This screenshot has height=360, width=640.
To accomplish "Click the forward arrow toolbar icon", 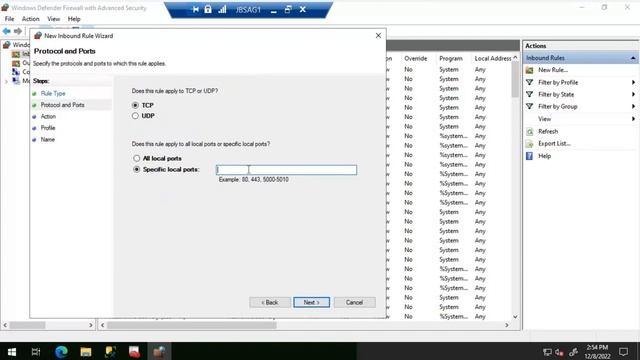I will pos(18,31).
